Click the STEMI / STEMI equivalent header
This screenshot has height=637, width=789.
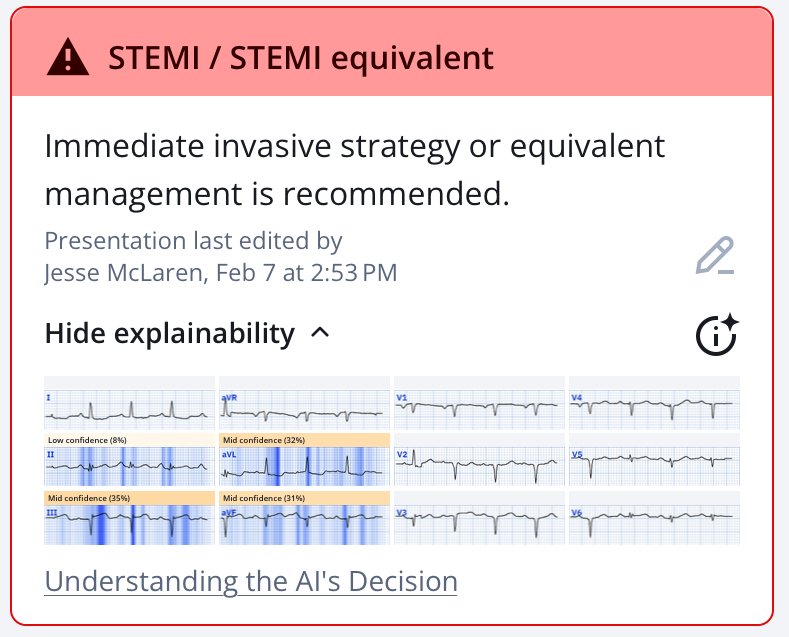301,57
